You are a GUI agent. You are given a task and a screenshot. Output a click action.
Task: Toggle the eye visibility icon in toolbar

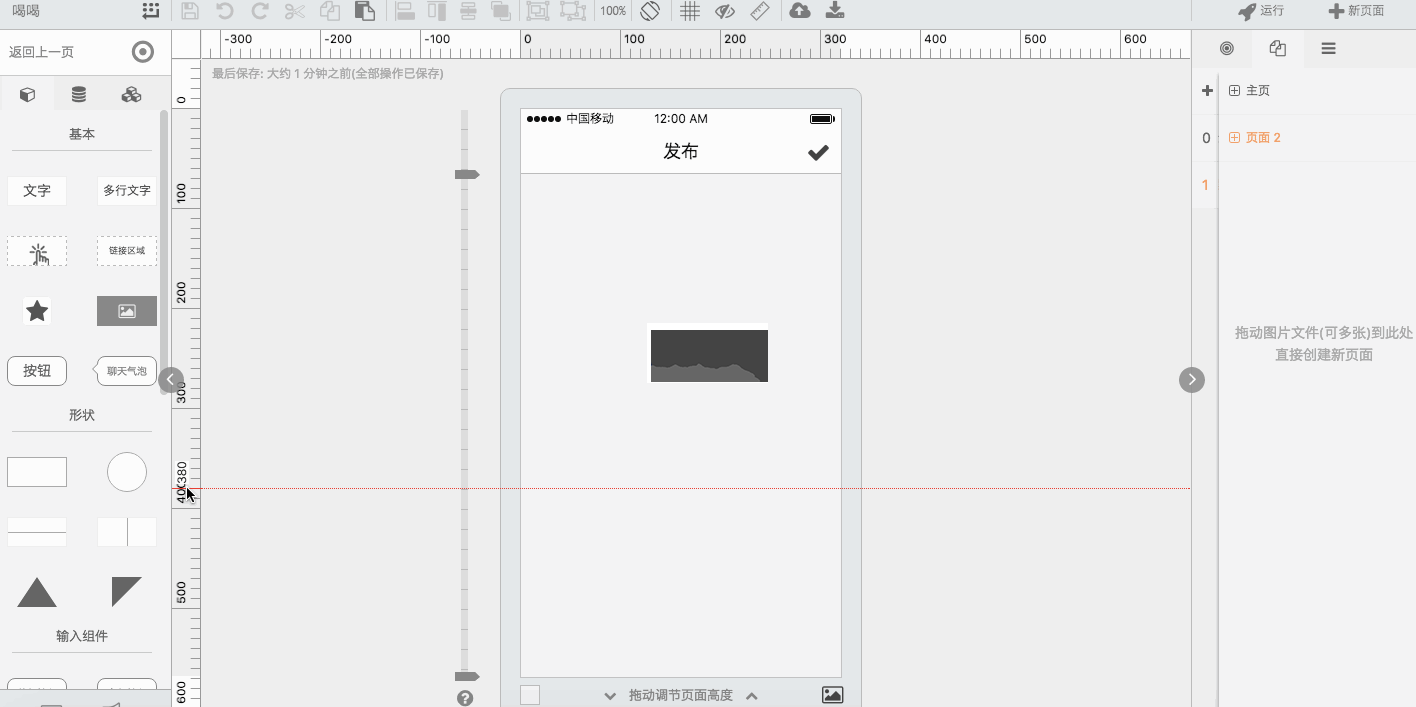coord(725,11)
